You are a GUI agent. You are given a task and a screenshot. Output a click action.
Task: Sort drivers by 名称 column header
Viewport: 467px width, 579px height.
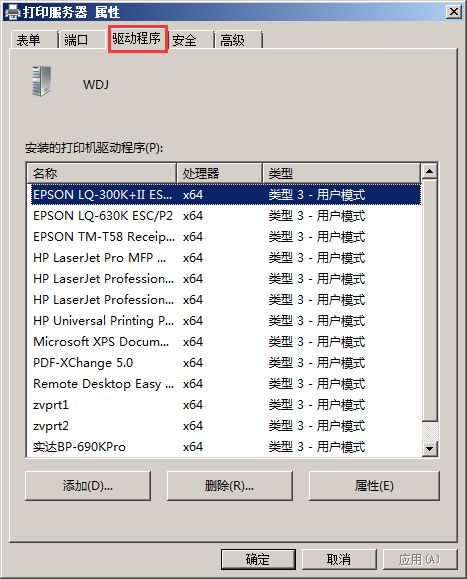(102, 173)
